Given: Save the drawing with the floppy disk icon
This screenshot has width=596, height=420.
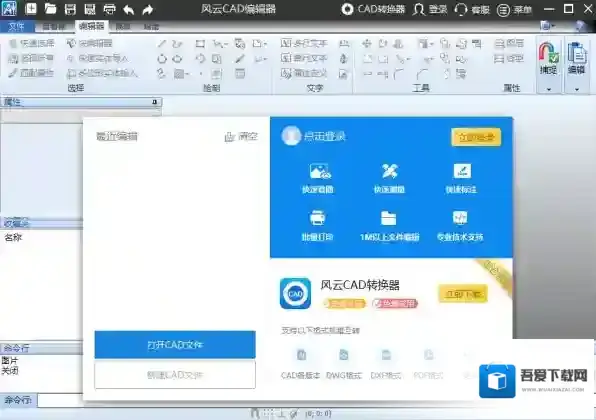Looking at the screenshot, I should [x=70, y=9].
